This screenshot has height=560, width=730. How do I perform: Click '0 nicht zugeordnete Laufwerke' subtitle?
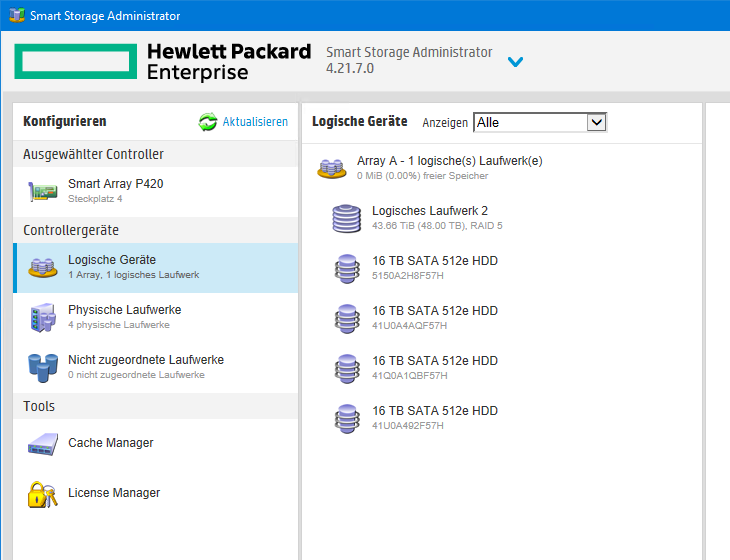pos(136,375)
